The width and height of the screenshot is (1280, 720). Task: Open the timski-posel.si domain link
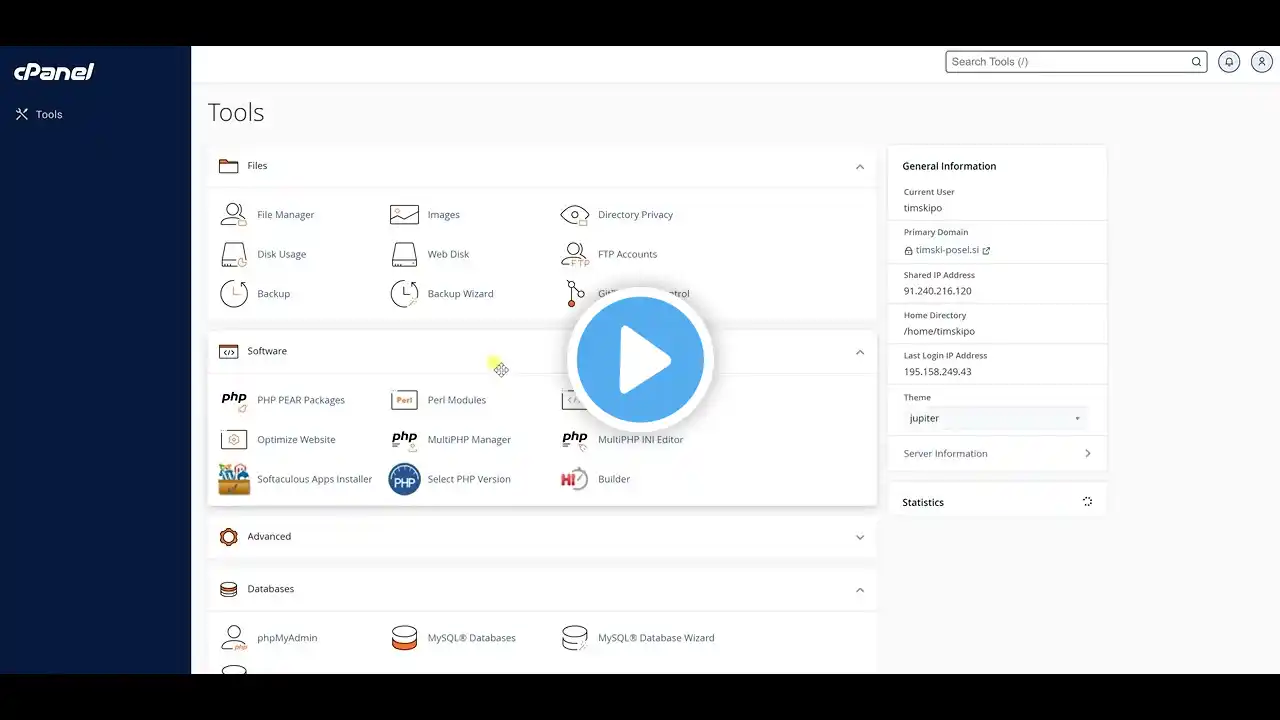coord(947,250)
